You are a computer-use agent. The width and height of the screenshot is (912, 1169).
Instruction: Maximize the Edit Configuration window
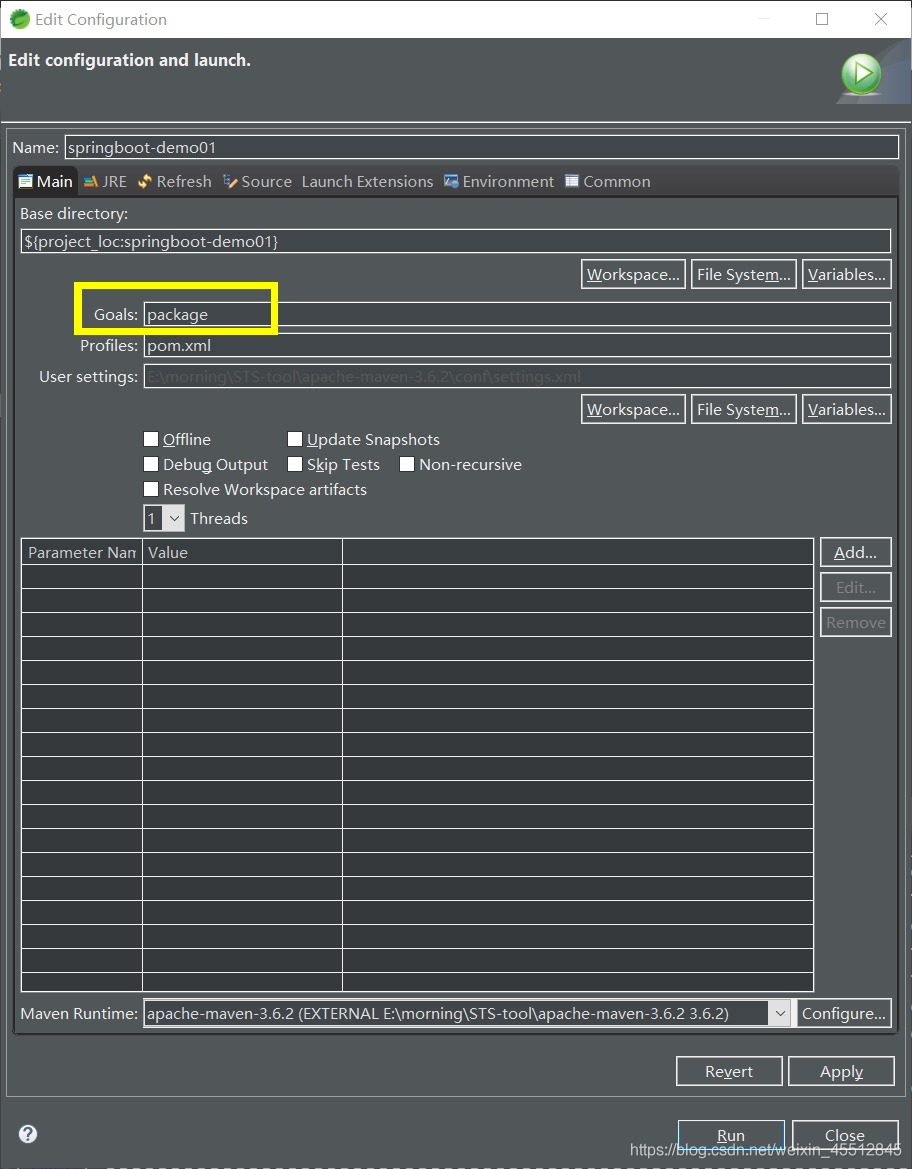point(822,19)
